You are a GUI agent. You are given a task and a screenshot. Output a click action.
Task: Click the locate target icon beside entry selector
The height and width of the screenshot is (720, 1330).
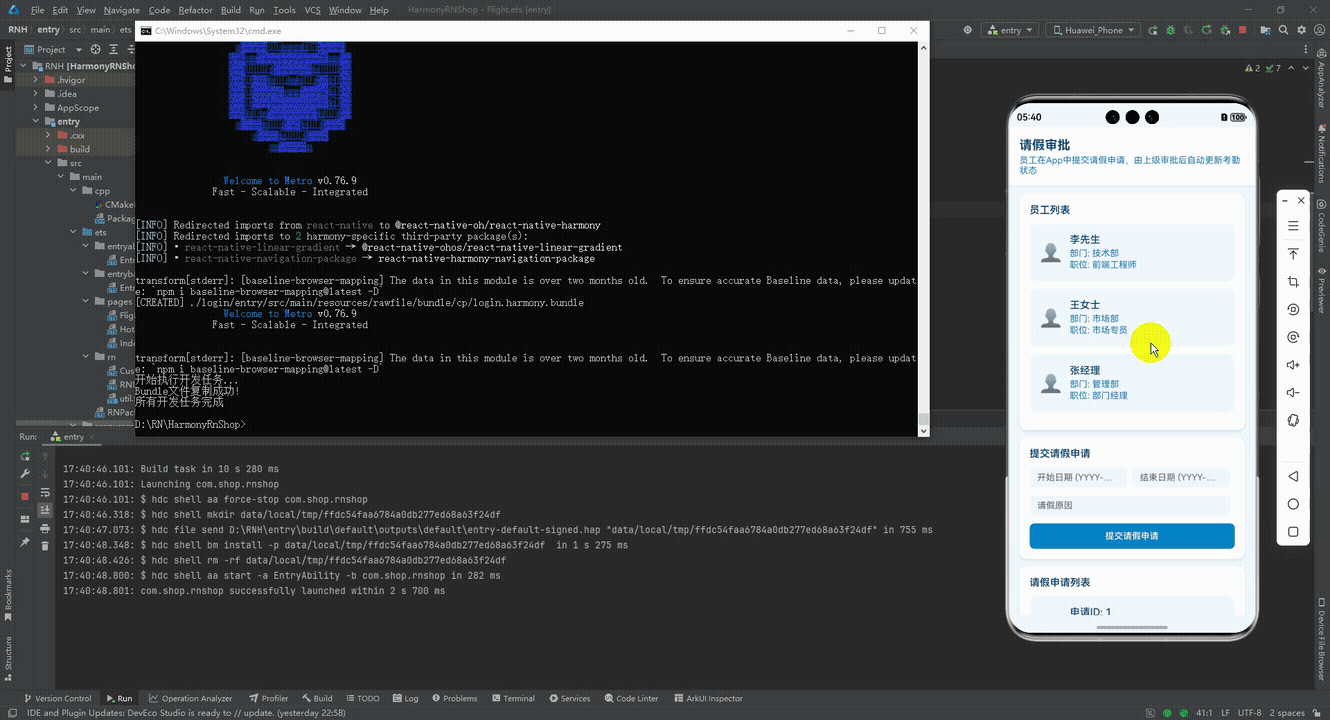968,30
